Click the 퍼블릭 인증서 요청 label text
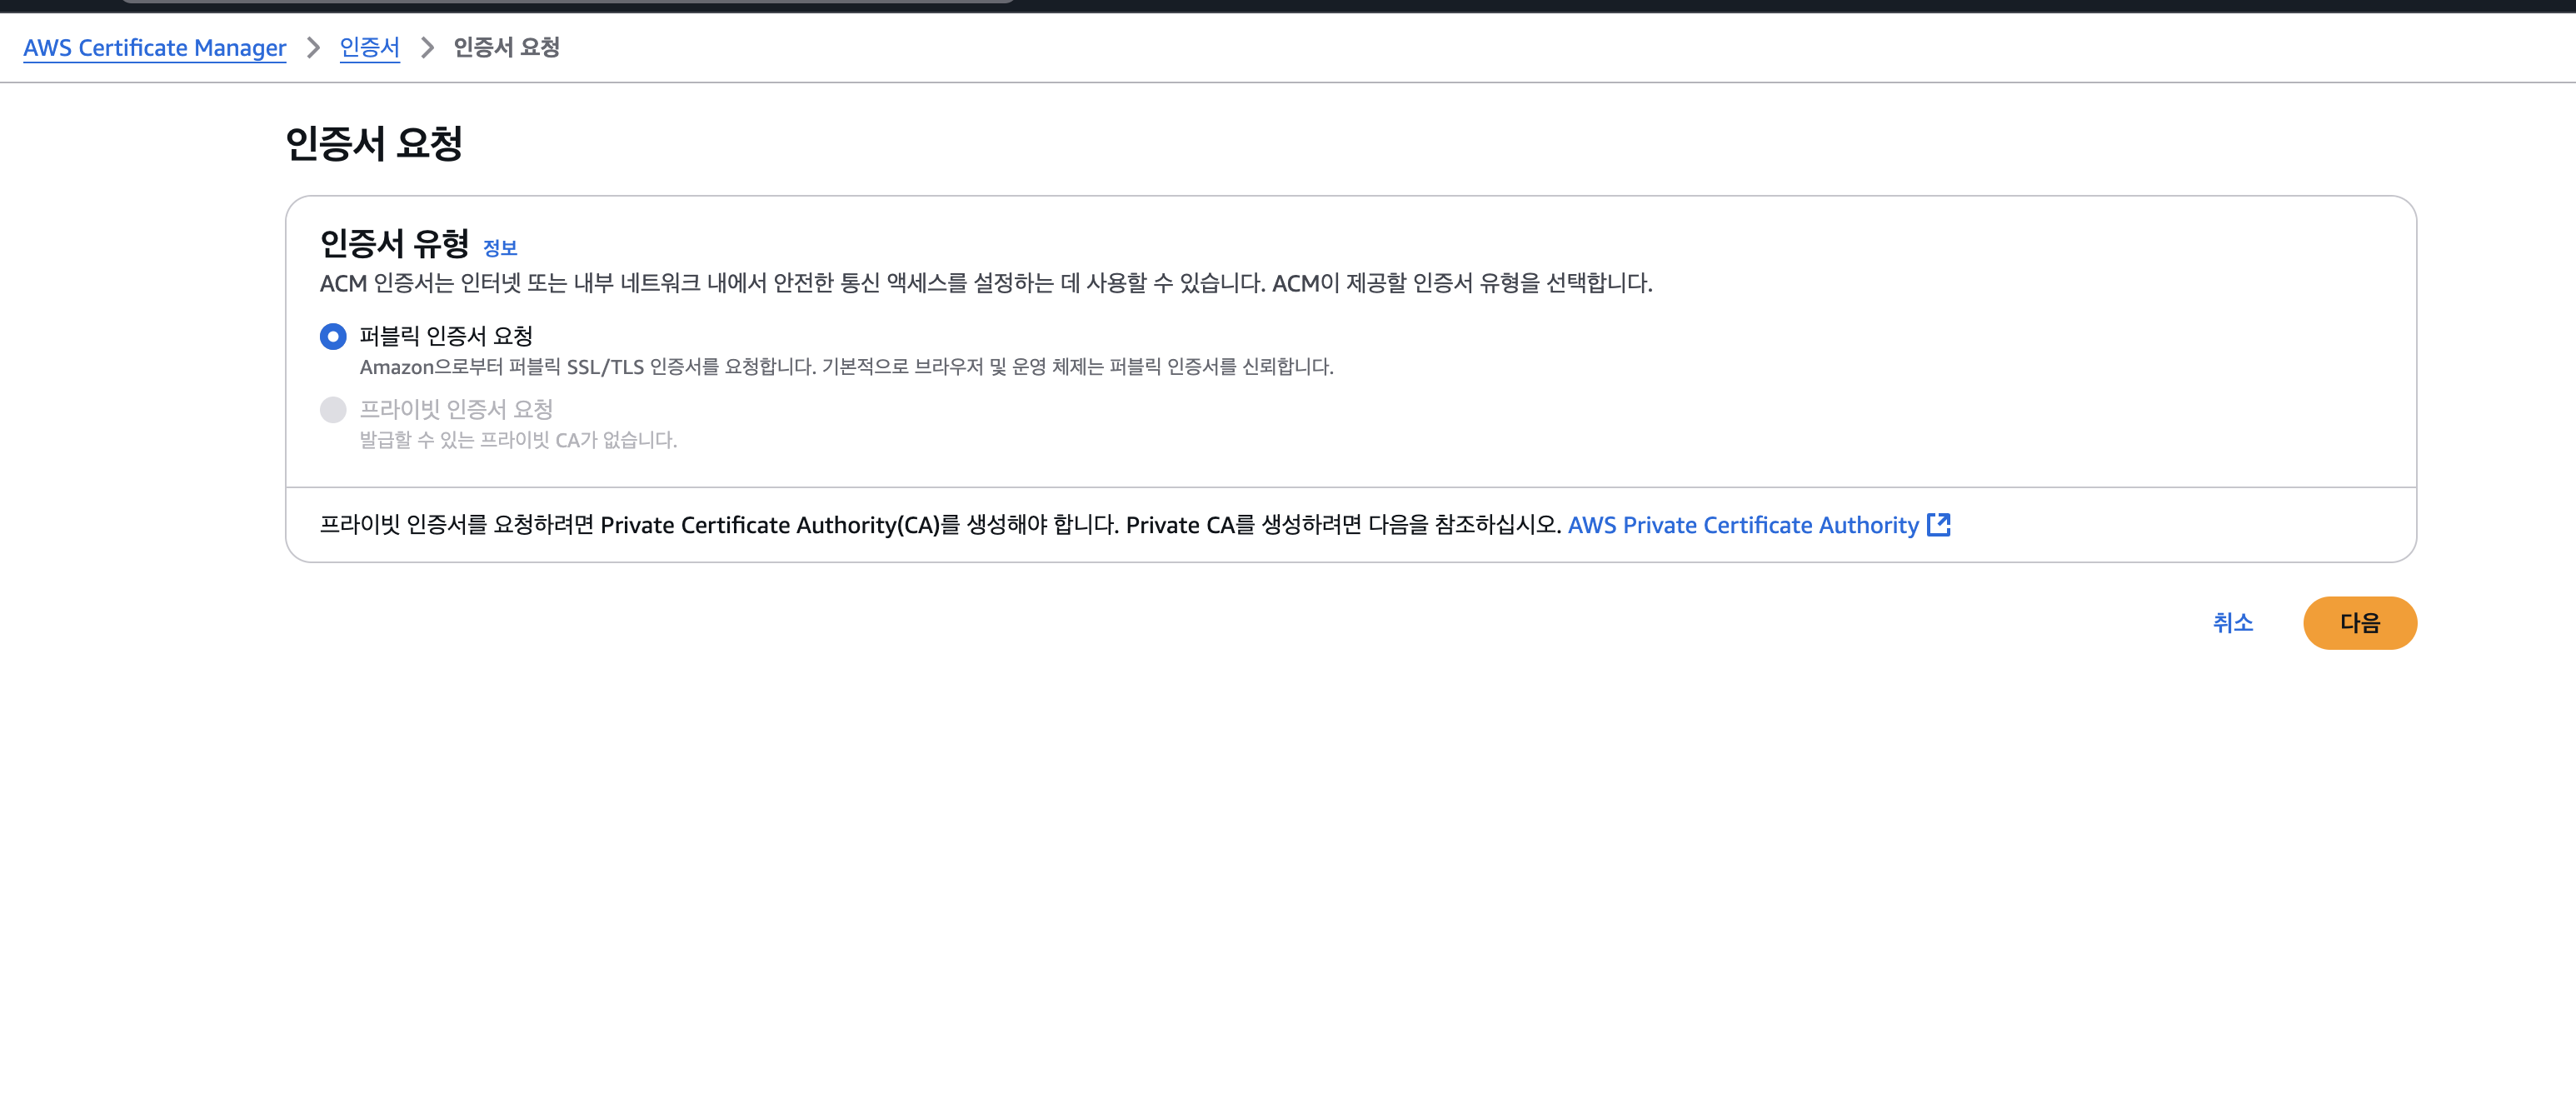 446,336
